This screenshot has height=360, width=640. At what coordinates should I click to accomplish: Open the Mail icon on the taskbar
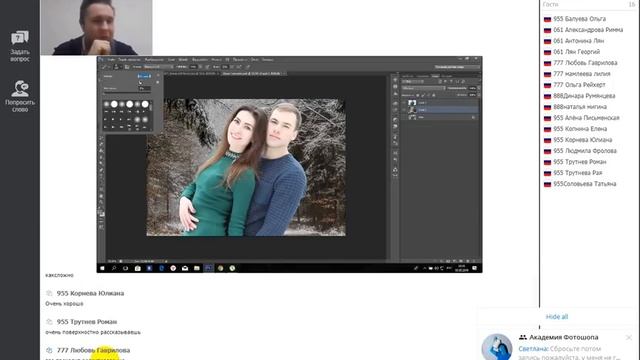[185, 268]
